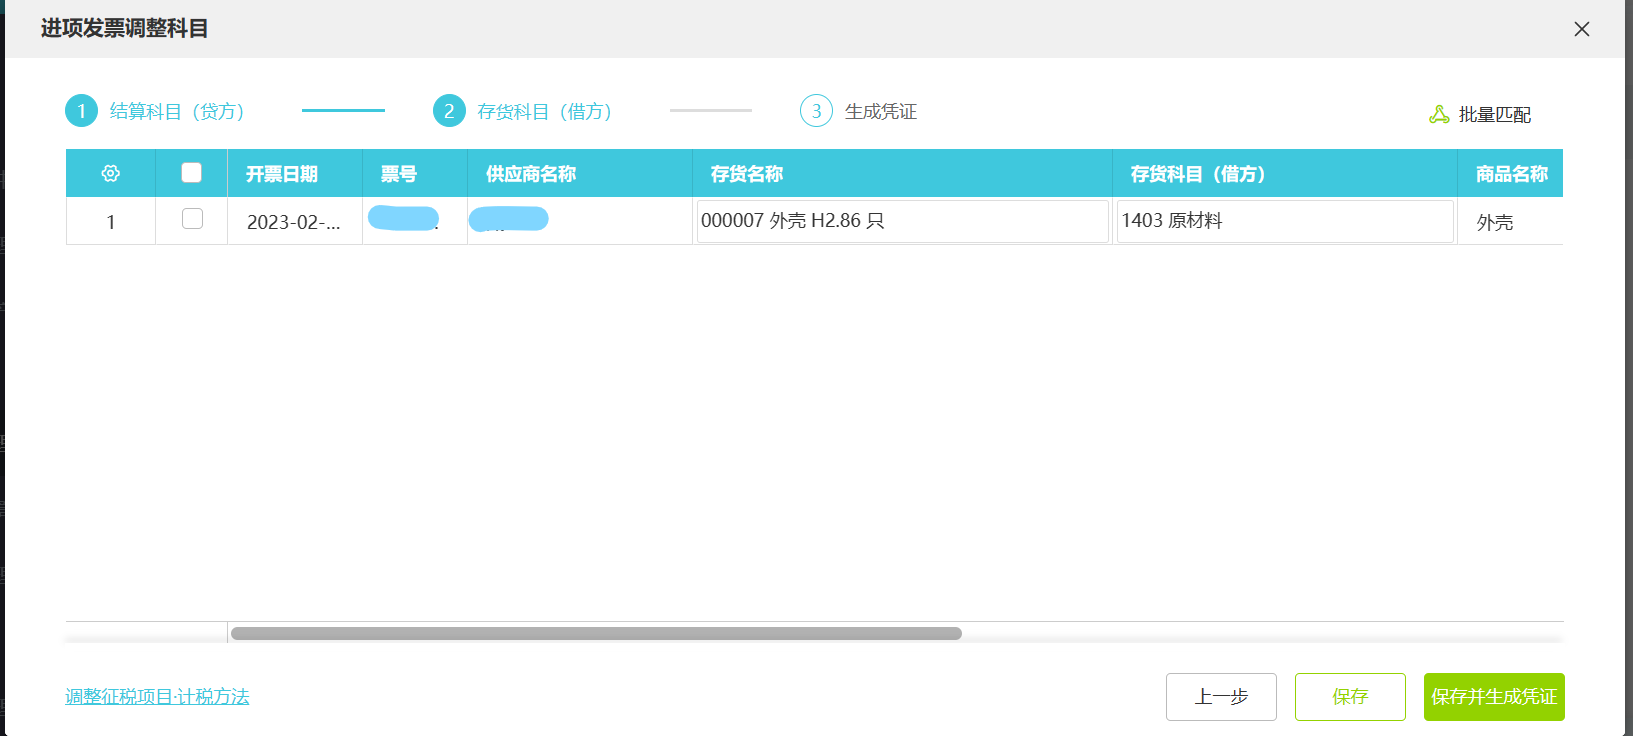Click the date cell 2023-02-...
Screen dimensions: 1633x736
coord(295,221)
